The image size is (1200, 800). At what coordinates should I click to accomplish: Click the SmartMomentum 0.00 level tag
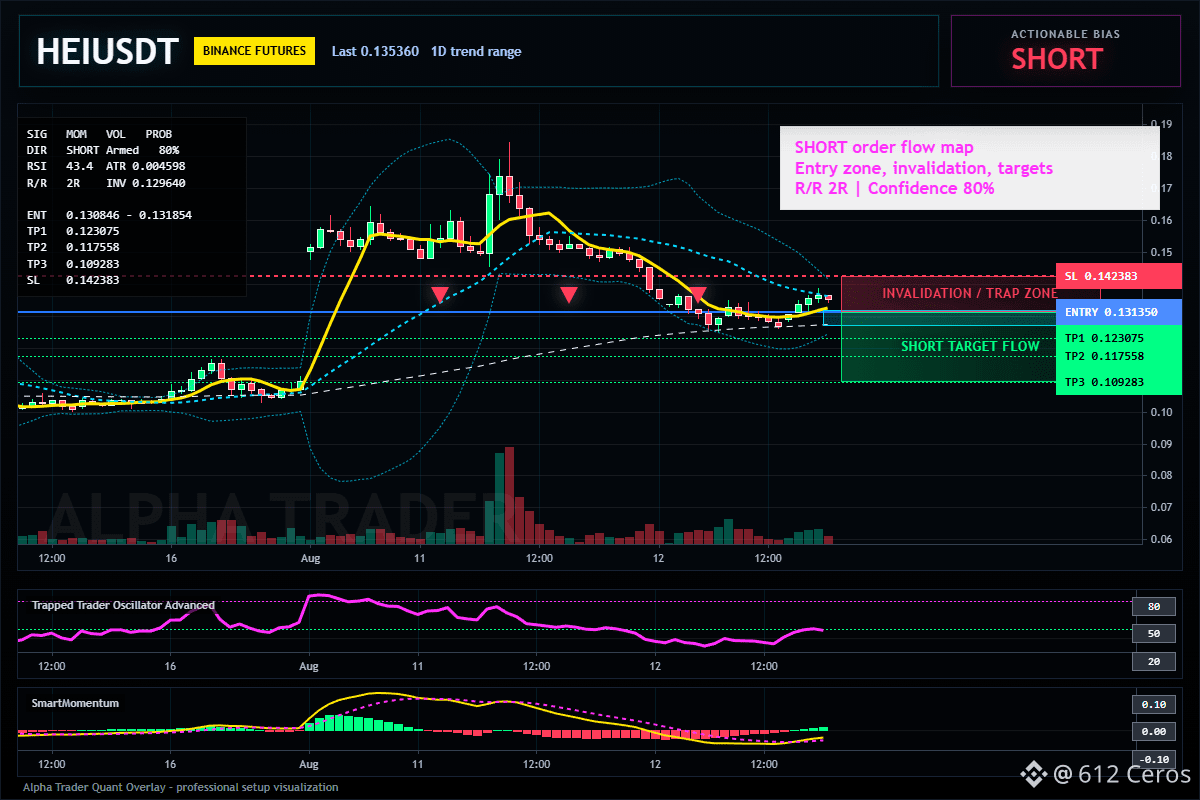(x=1153, y=732)
